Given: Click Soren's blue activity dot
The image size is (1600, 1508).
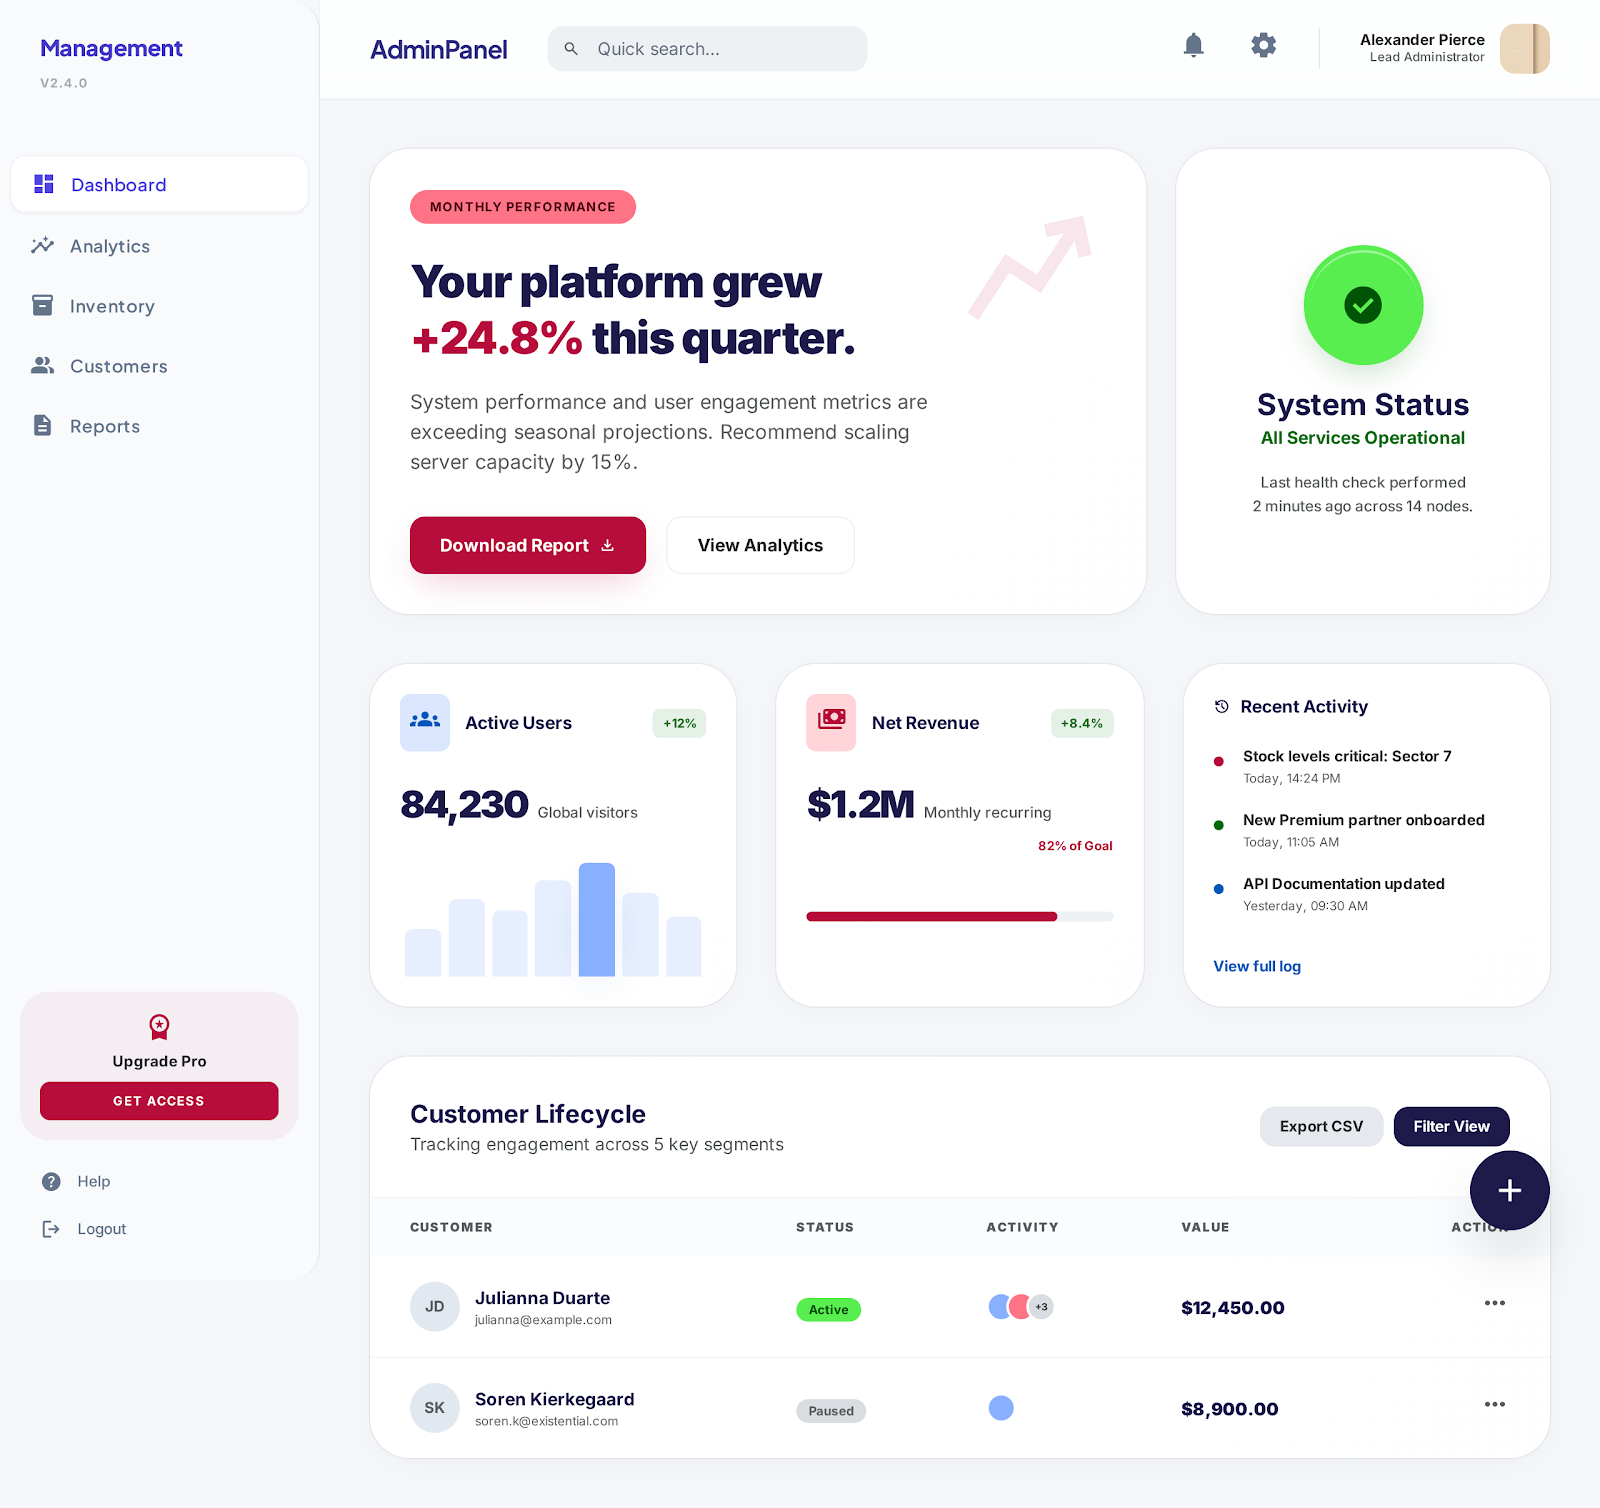Looking at the screenshot, I should [x=1001, y=1408].
